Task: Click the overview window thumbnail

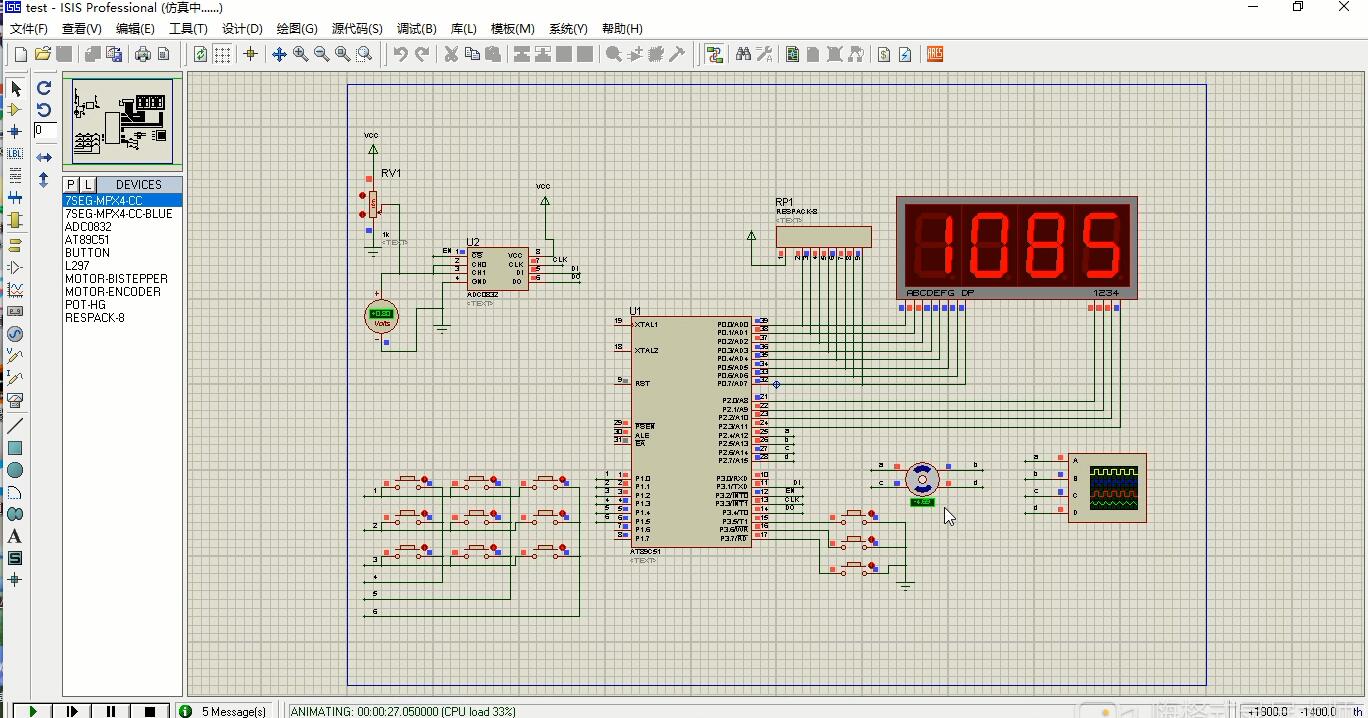Action: point(122,121)
